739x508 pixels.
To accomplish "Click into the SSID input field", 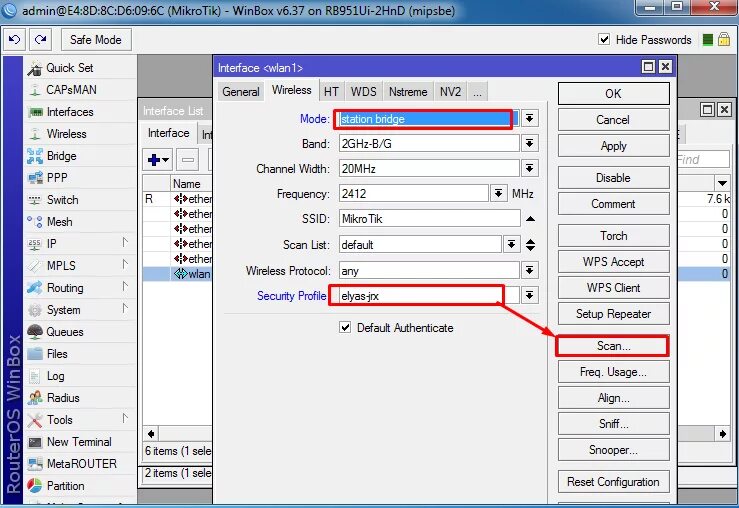I will (429, 219).
